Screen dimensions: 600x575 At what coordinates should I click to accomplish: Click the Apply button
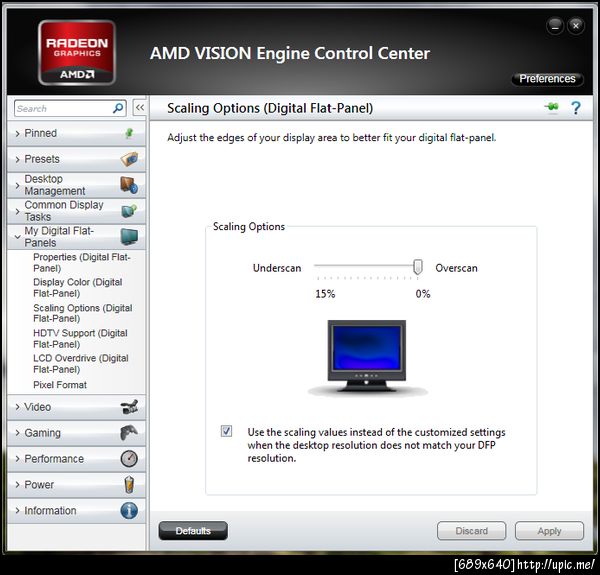click(x=549, y=531)
